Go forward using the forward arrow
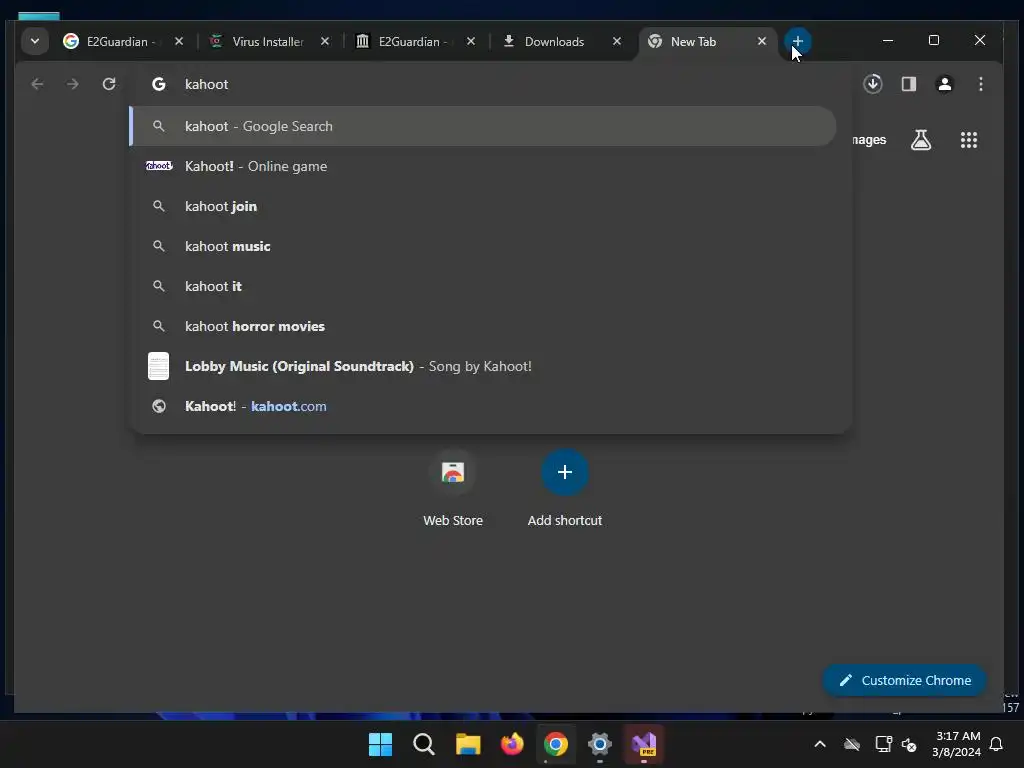The height and width of the screenshot is (768, 1024). (x=72, y=84)
